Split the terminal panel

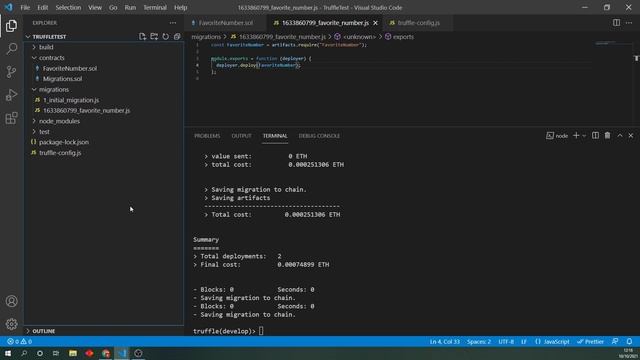pyautogui.click(x=596, y=136)
